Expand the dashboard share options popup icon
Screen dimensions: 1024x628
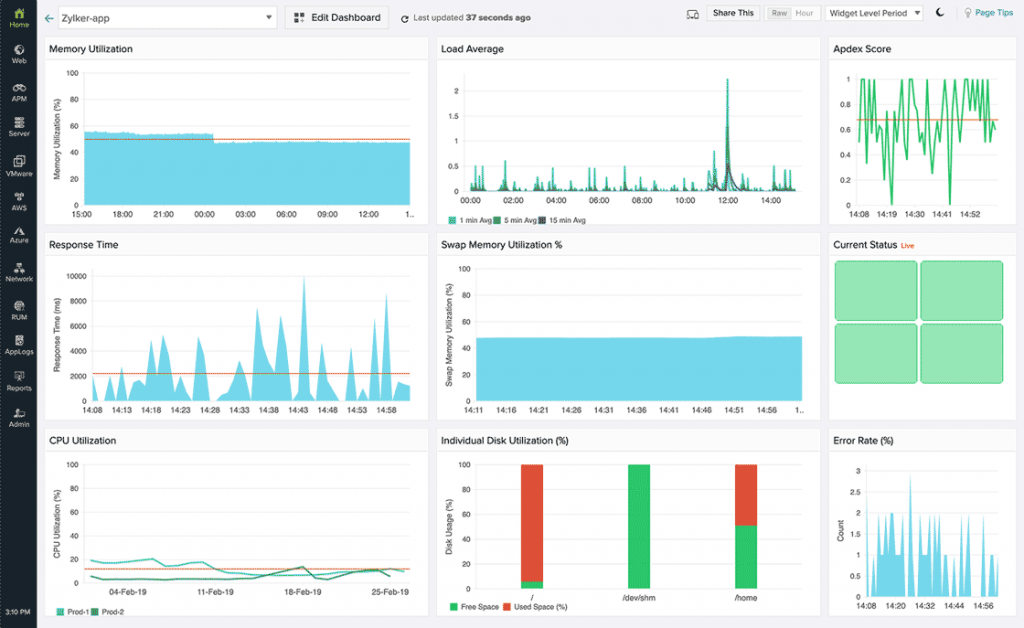(x=691, y=13)
